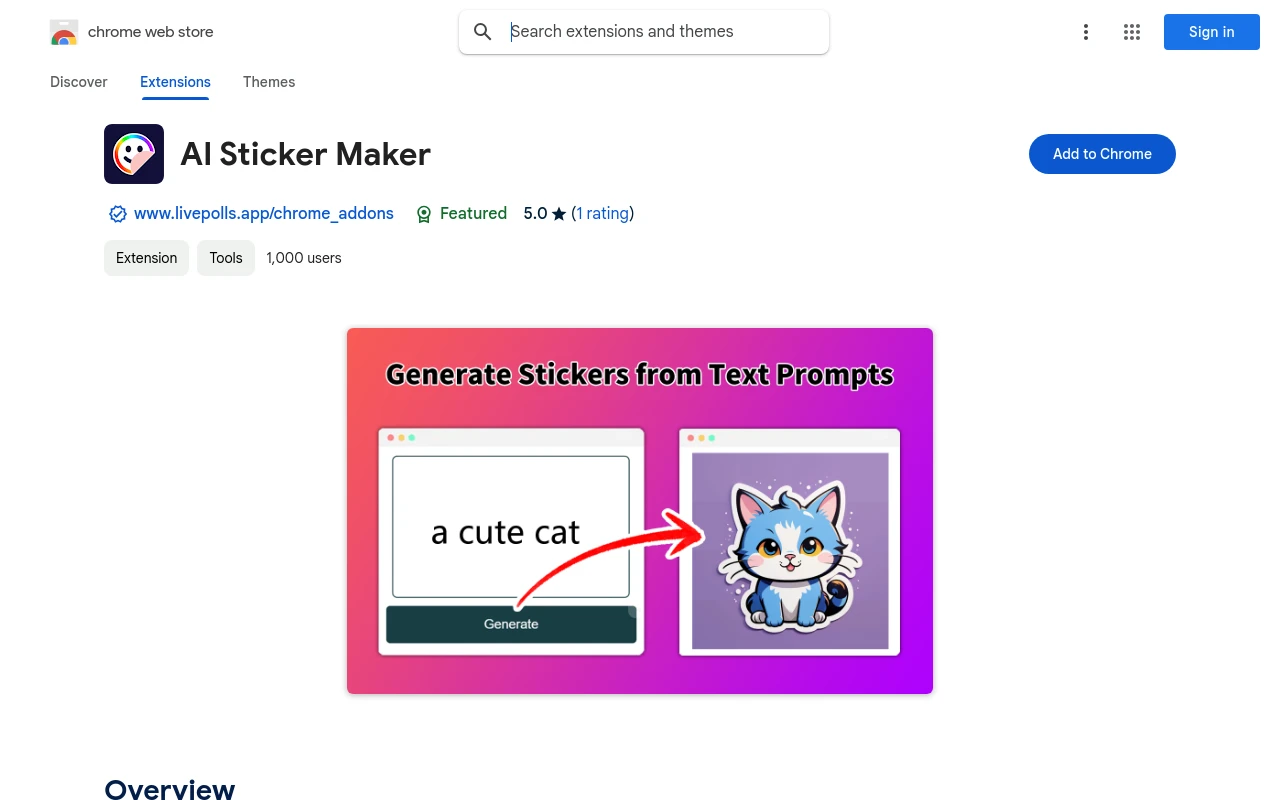Open the Generate Stickers promo screenshot

pyautogui.click(x=640, y=511)
